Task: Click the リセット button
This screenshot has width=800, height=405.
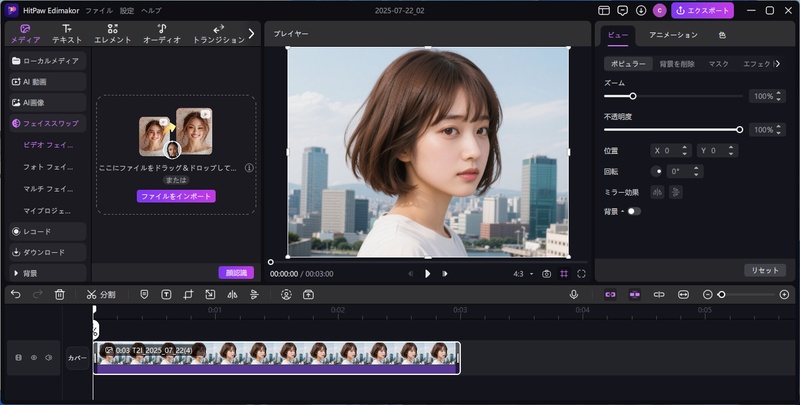Action: pyautogui.click(x=765, y=270)
